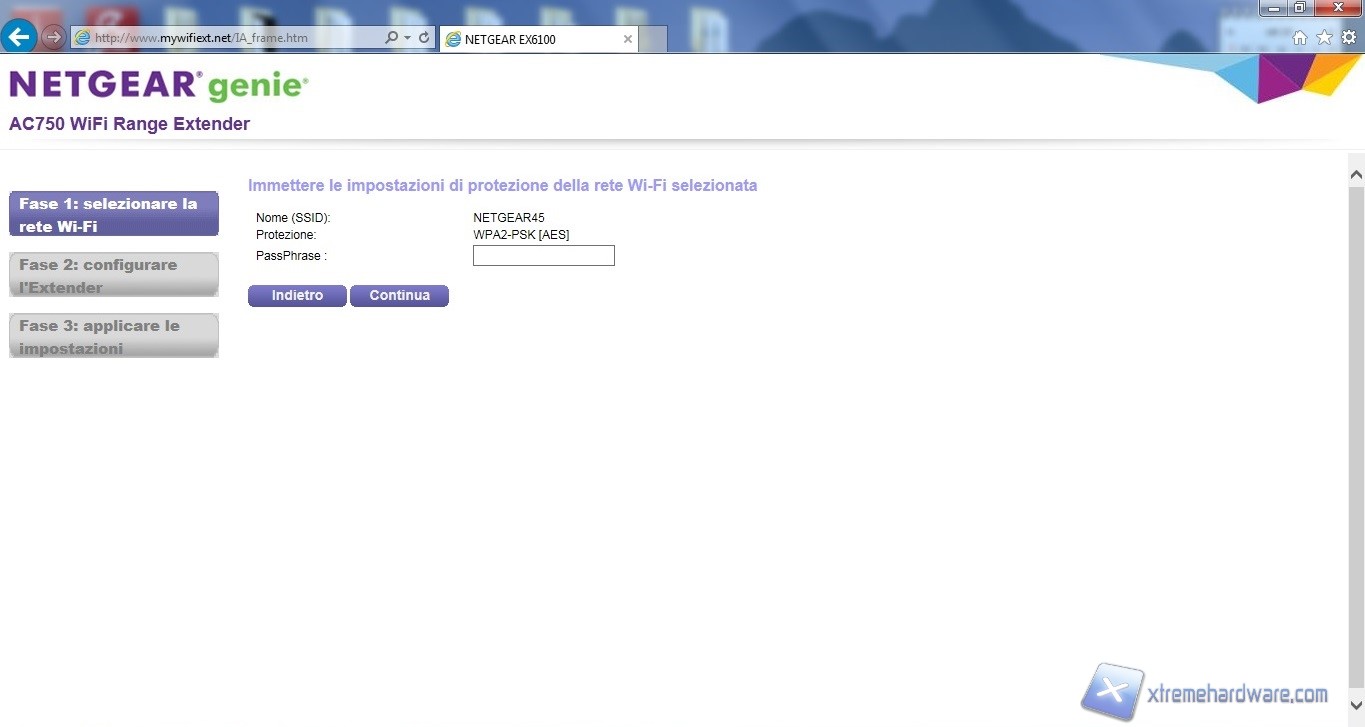Select Fase 2: configurare l'Extender step
Viewport: 1365px width, 727px height.
pyautogui.click(x=113, y=275)
